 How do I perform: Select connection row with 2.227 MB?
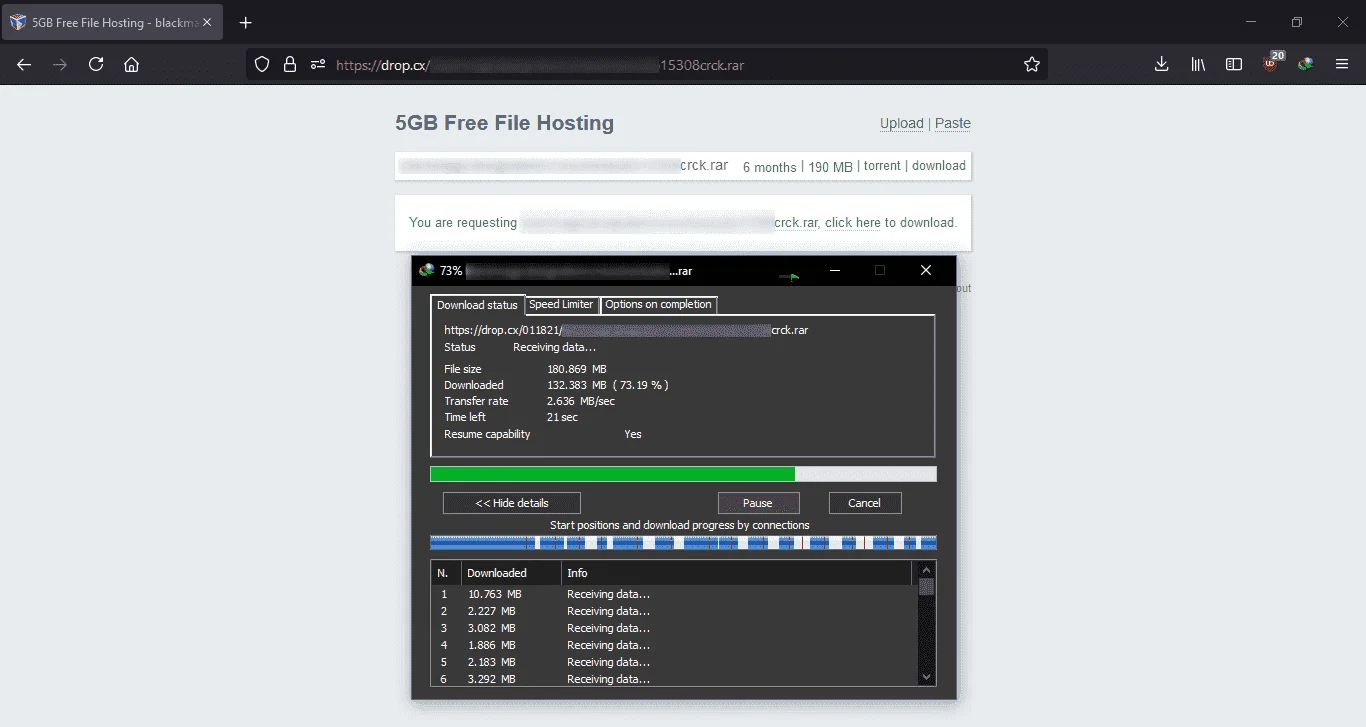point(675,611)
